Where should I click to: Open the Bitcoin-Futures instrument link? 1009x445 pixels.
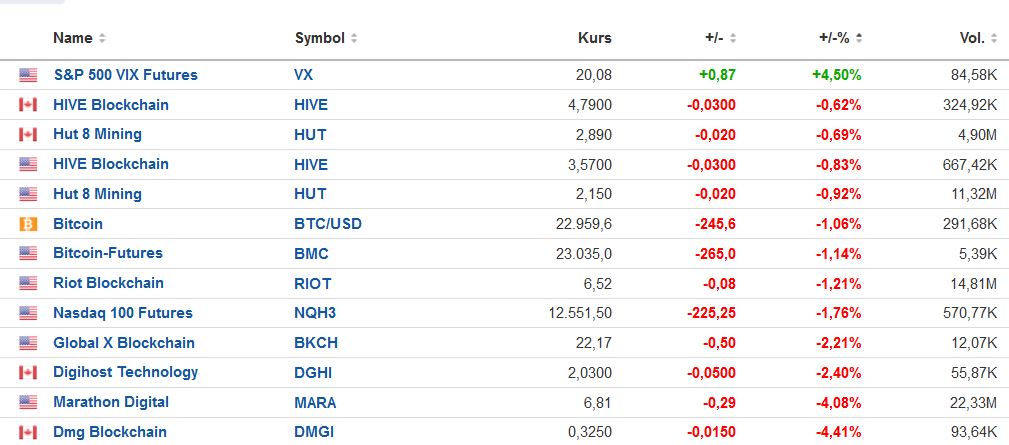[x=108, y=253]
